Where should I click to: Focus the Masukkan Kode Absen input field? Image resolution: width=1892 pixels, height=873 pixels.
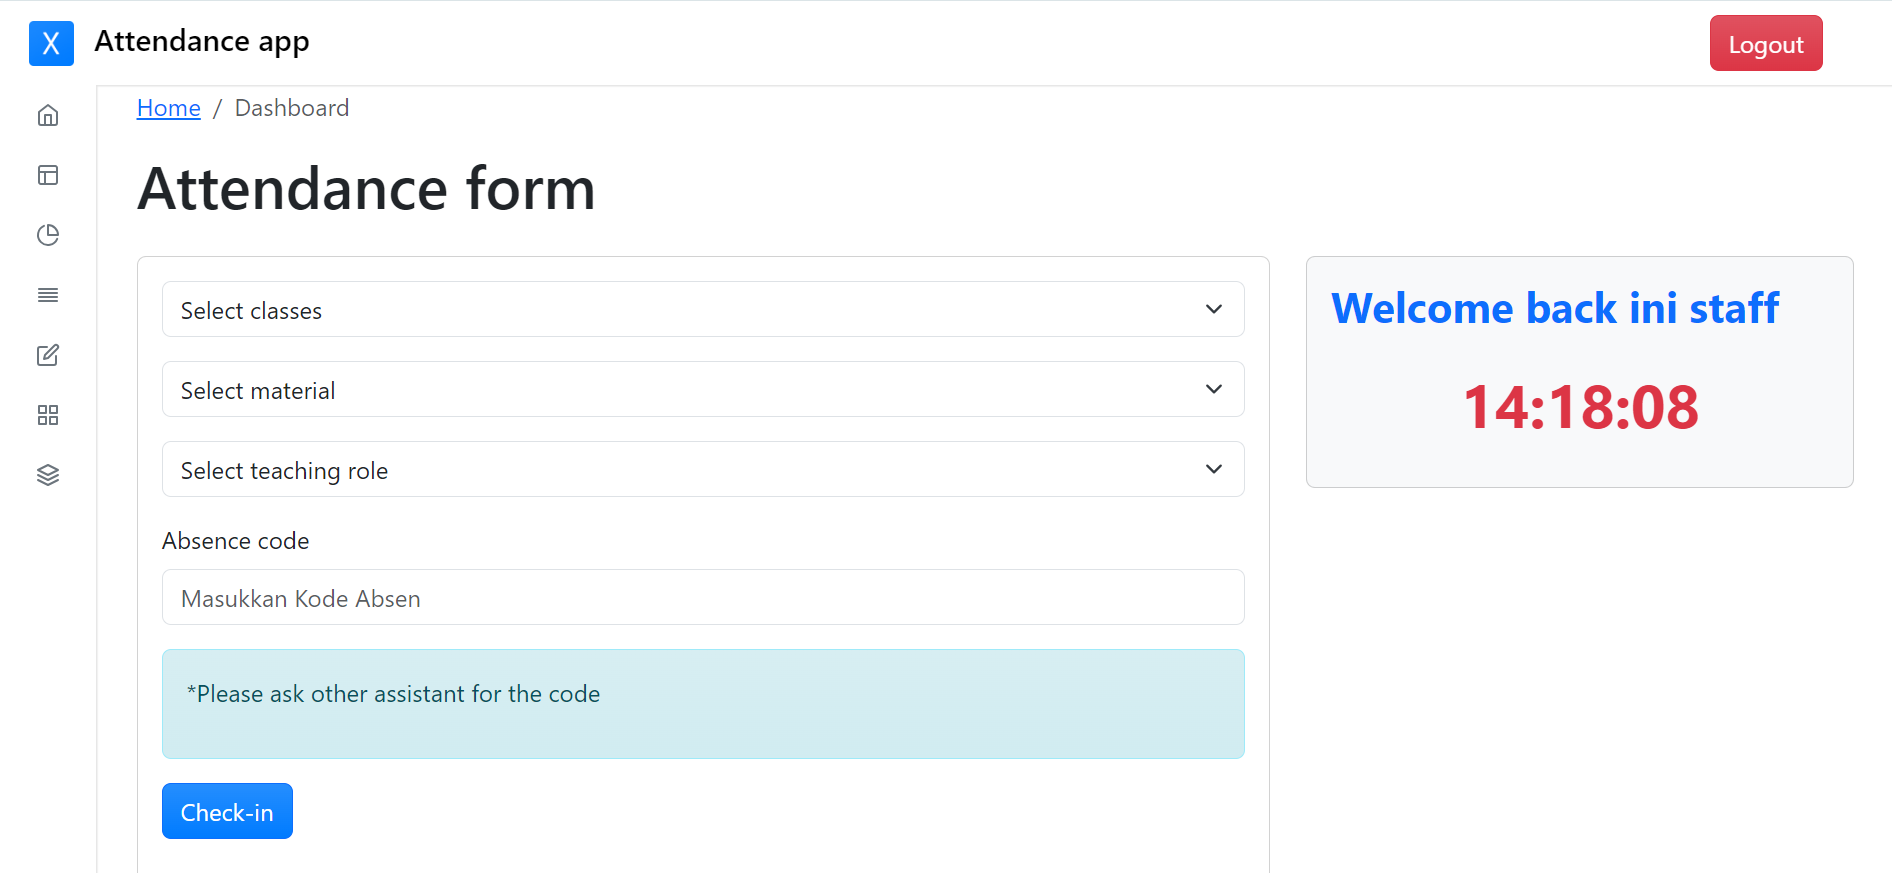[x=703, y=597]
